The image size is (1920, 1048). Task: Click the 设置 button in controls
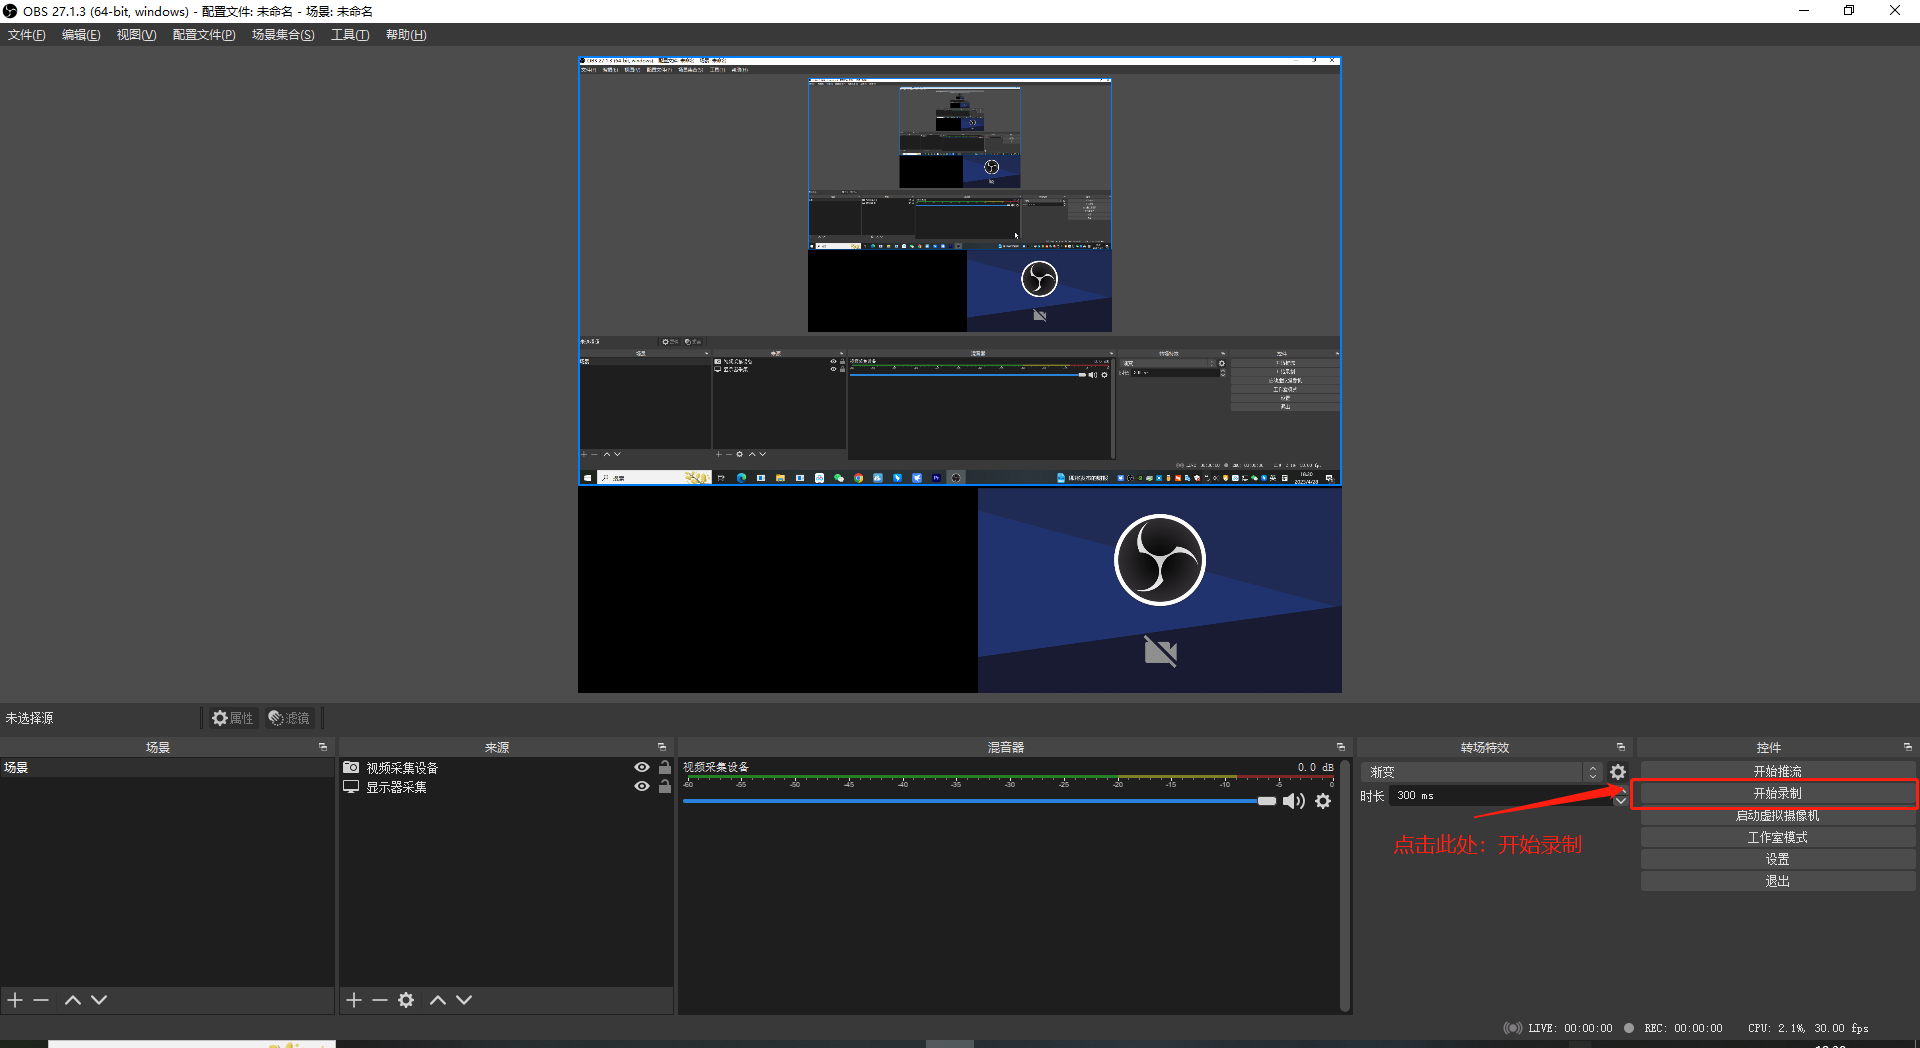point(1777,859)
